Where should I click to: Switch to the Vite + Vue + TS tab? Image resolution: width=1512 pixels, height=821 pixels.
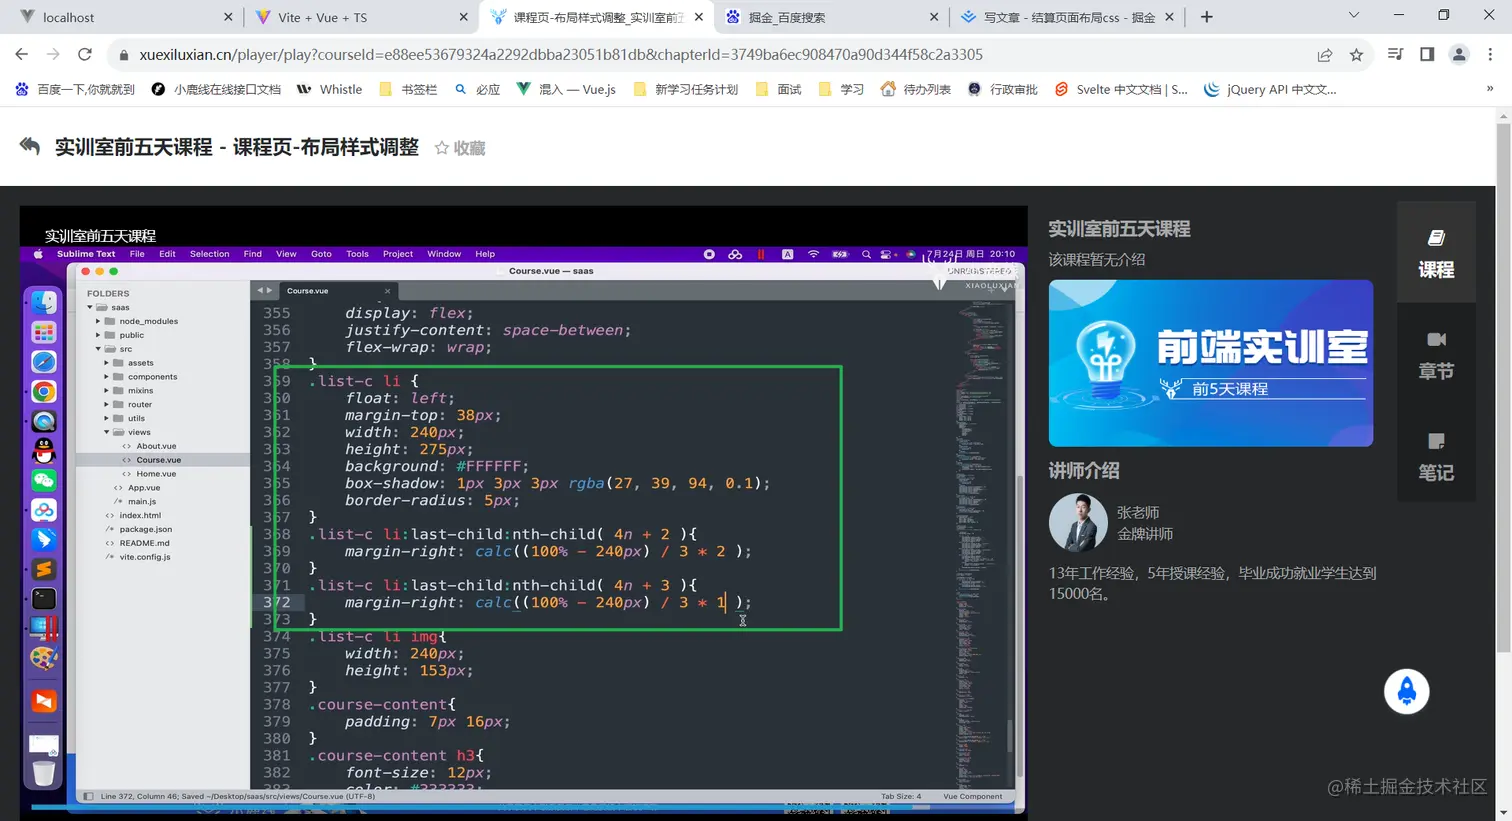tap(360, 17)
